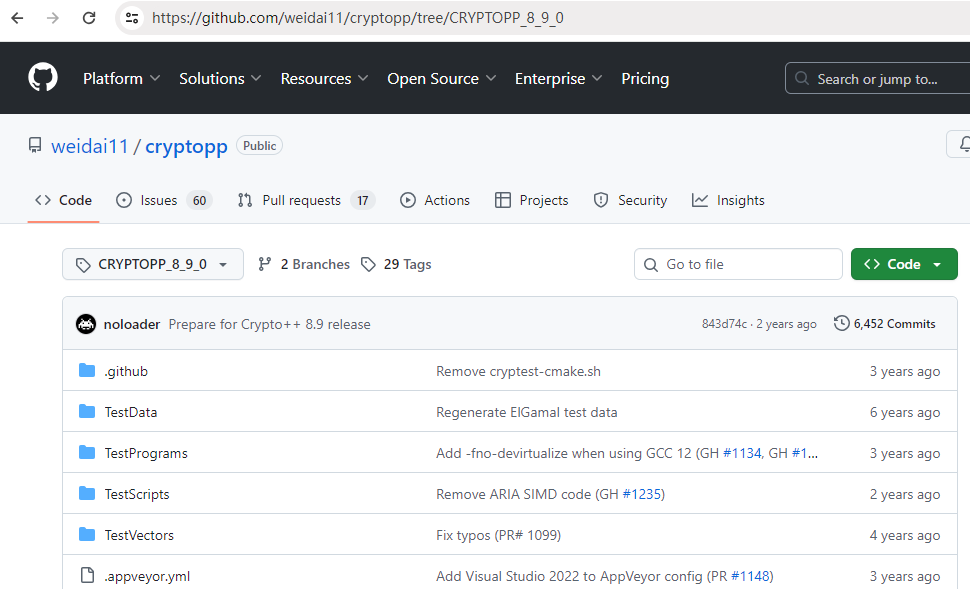The width and height of the screenshot is (970, 589).
Task: Click the noloader avatar image
Action: click(86, 324)
